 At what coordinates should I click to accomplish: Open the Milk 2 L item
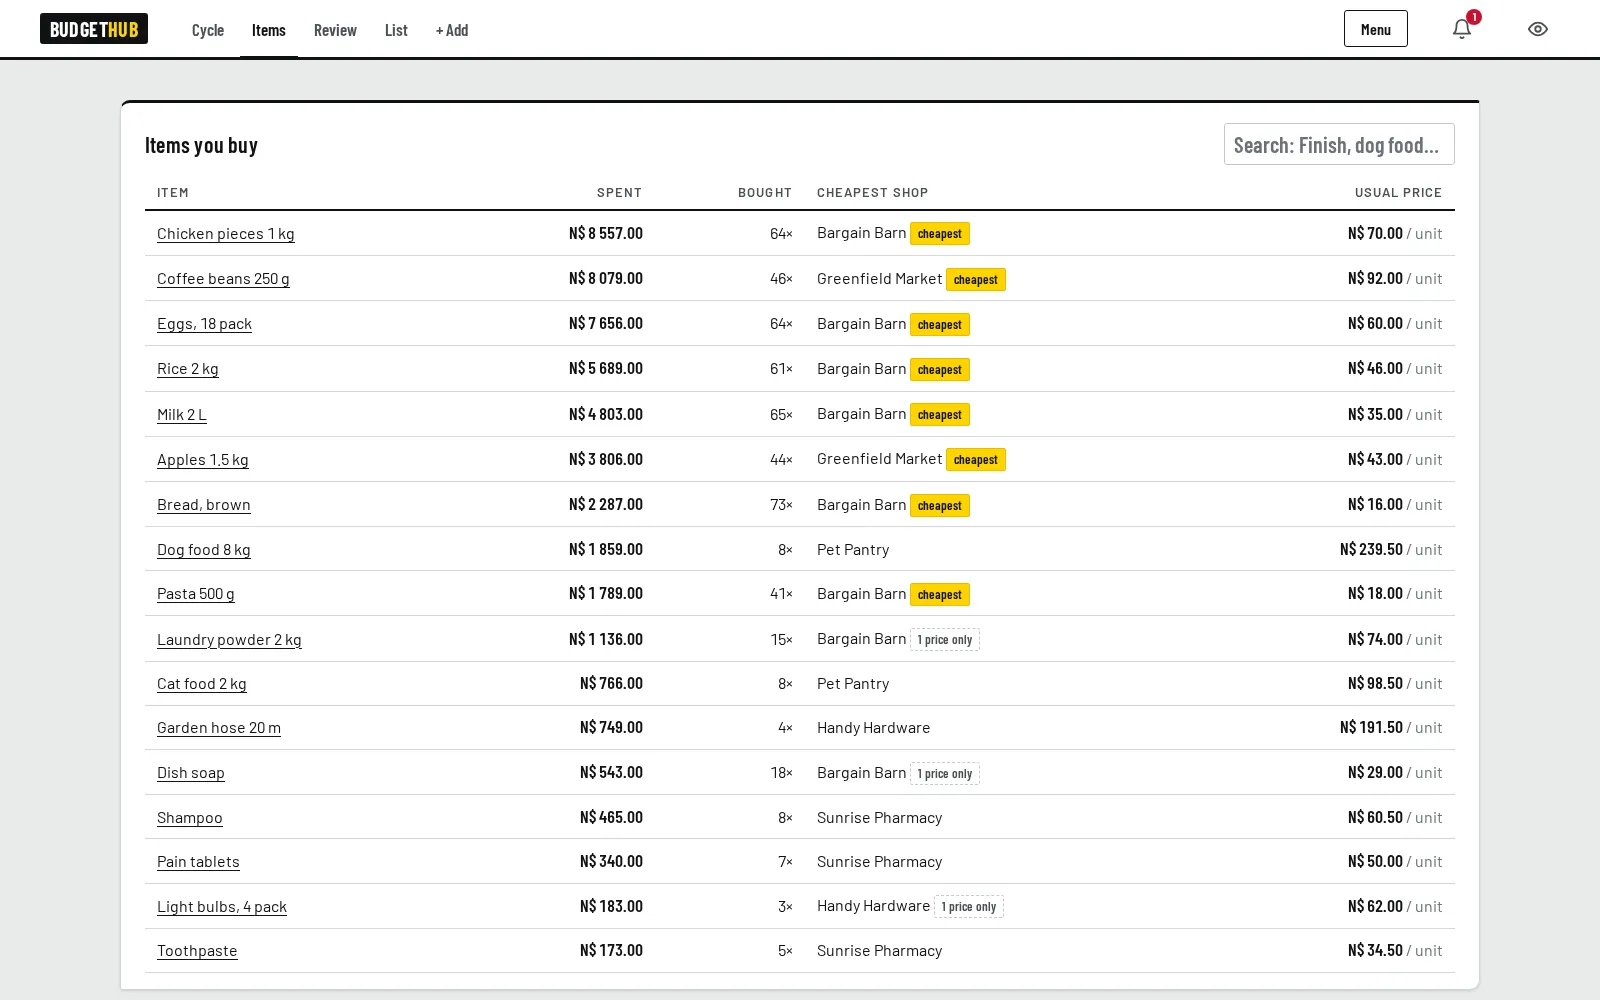coord(182,415)
